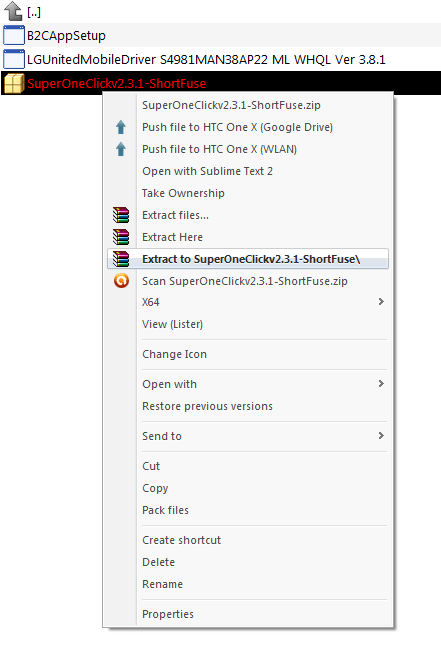Select View (Lister) menu entry
The height and width of the screenshot is (645, 441).
click(172, 324)
